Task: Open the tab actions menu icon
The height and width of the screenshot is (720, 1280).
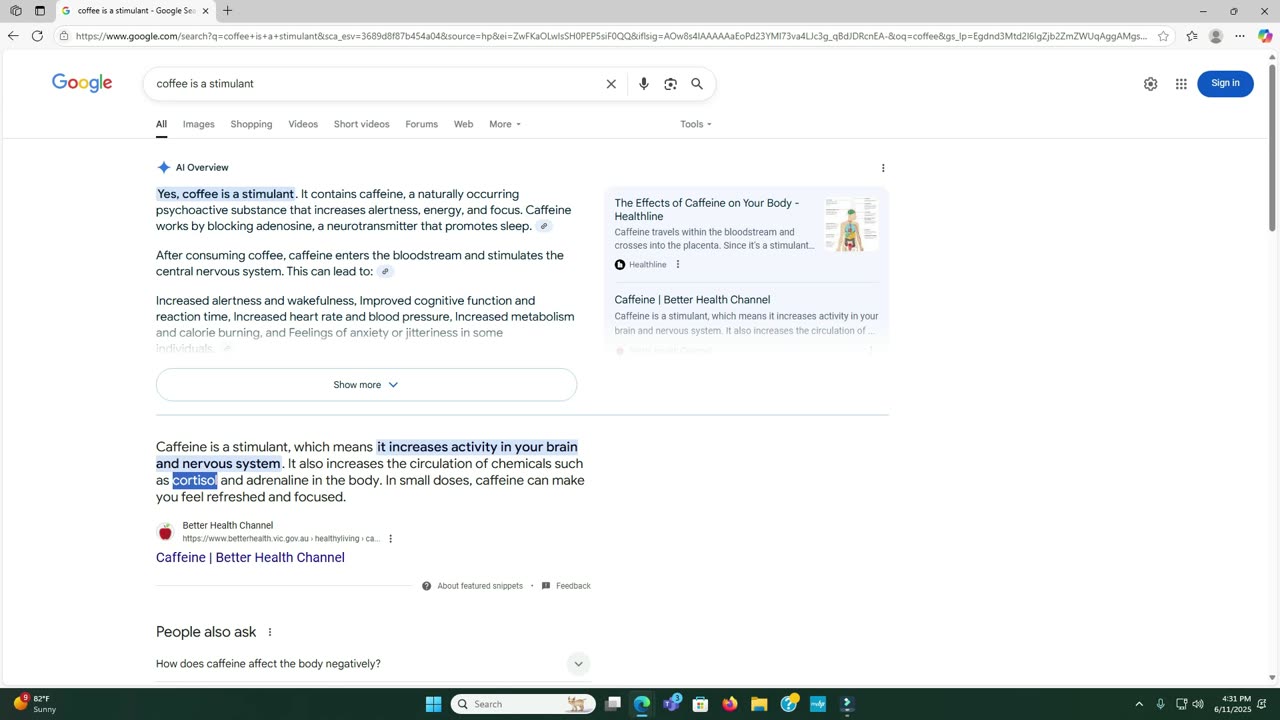Action: click(x=40, y=11)
